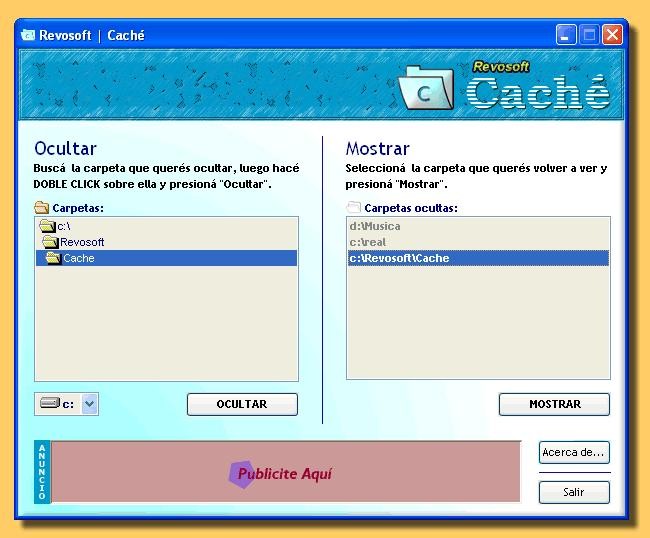Click the OCULTAR button
The height and width of the screenshot is (538, 650).
pyautogui.click(x=242, y=404)
